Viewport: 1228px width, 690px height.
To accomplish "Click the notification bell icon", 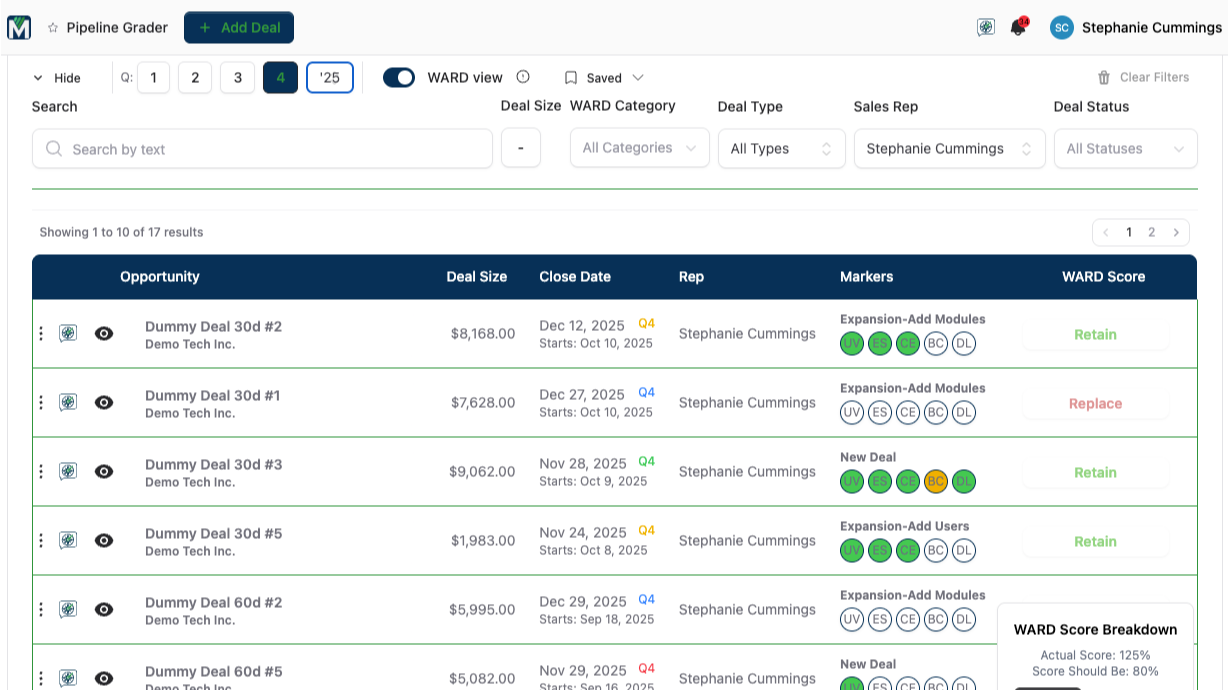I will click(x=1018, y=28).
